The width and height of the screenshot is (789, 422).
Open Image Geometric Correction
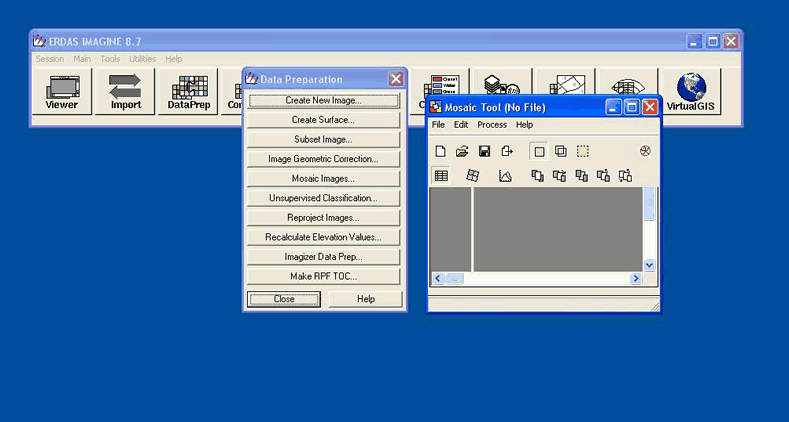[324, 159]
